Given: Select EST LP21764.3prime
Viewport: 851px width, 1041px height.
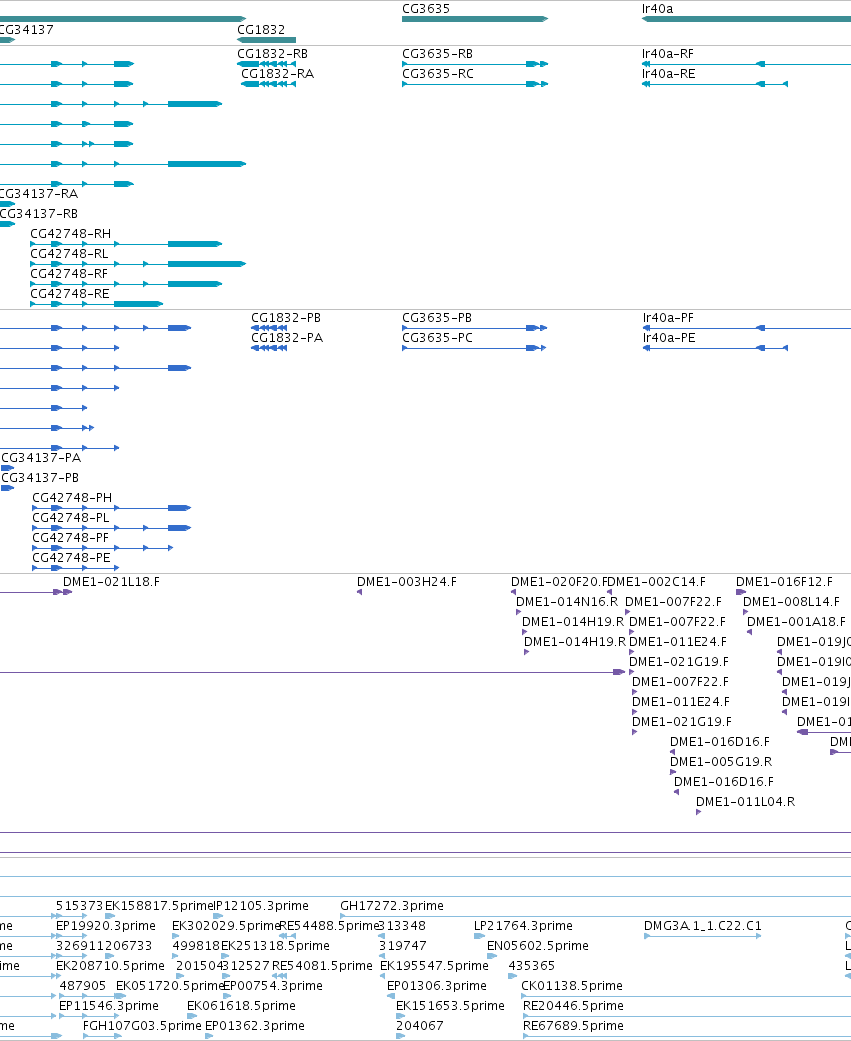Looking at the screenshot, I should [523, 925].
